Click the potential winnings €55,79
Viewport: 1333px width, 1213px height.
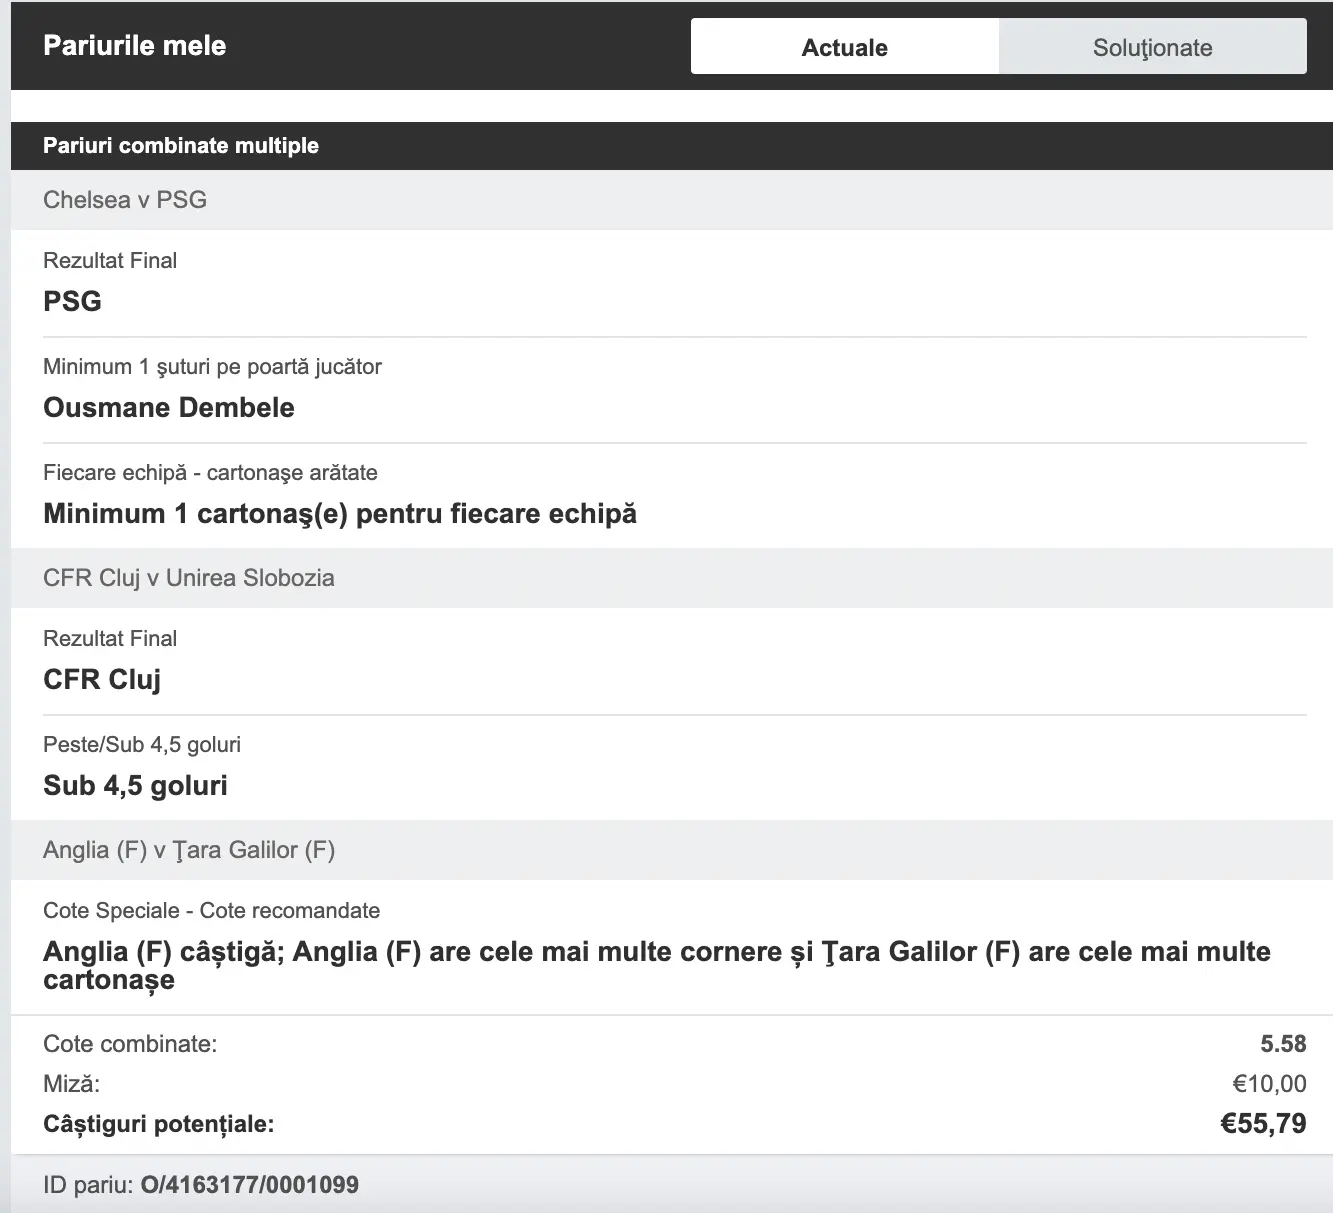coord(1263,1124)
